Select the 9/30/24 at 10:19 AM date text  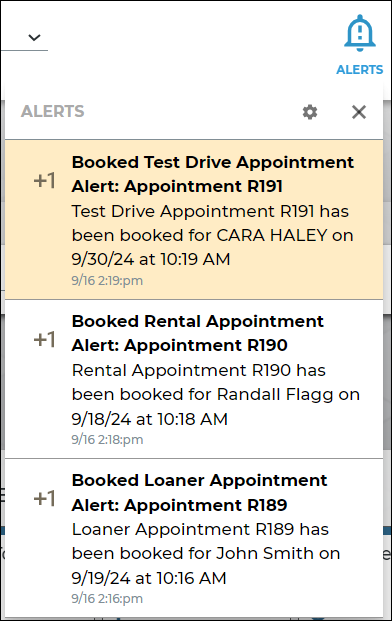point(151,259)
